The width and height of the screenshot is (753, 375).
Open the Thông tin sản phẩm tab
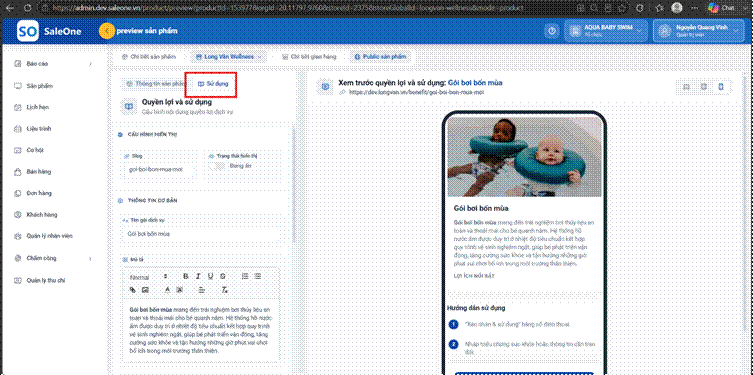154,84
